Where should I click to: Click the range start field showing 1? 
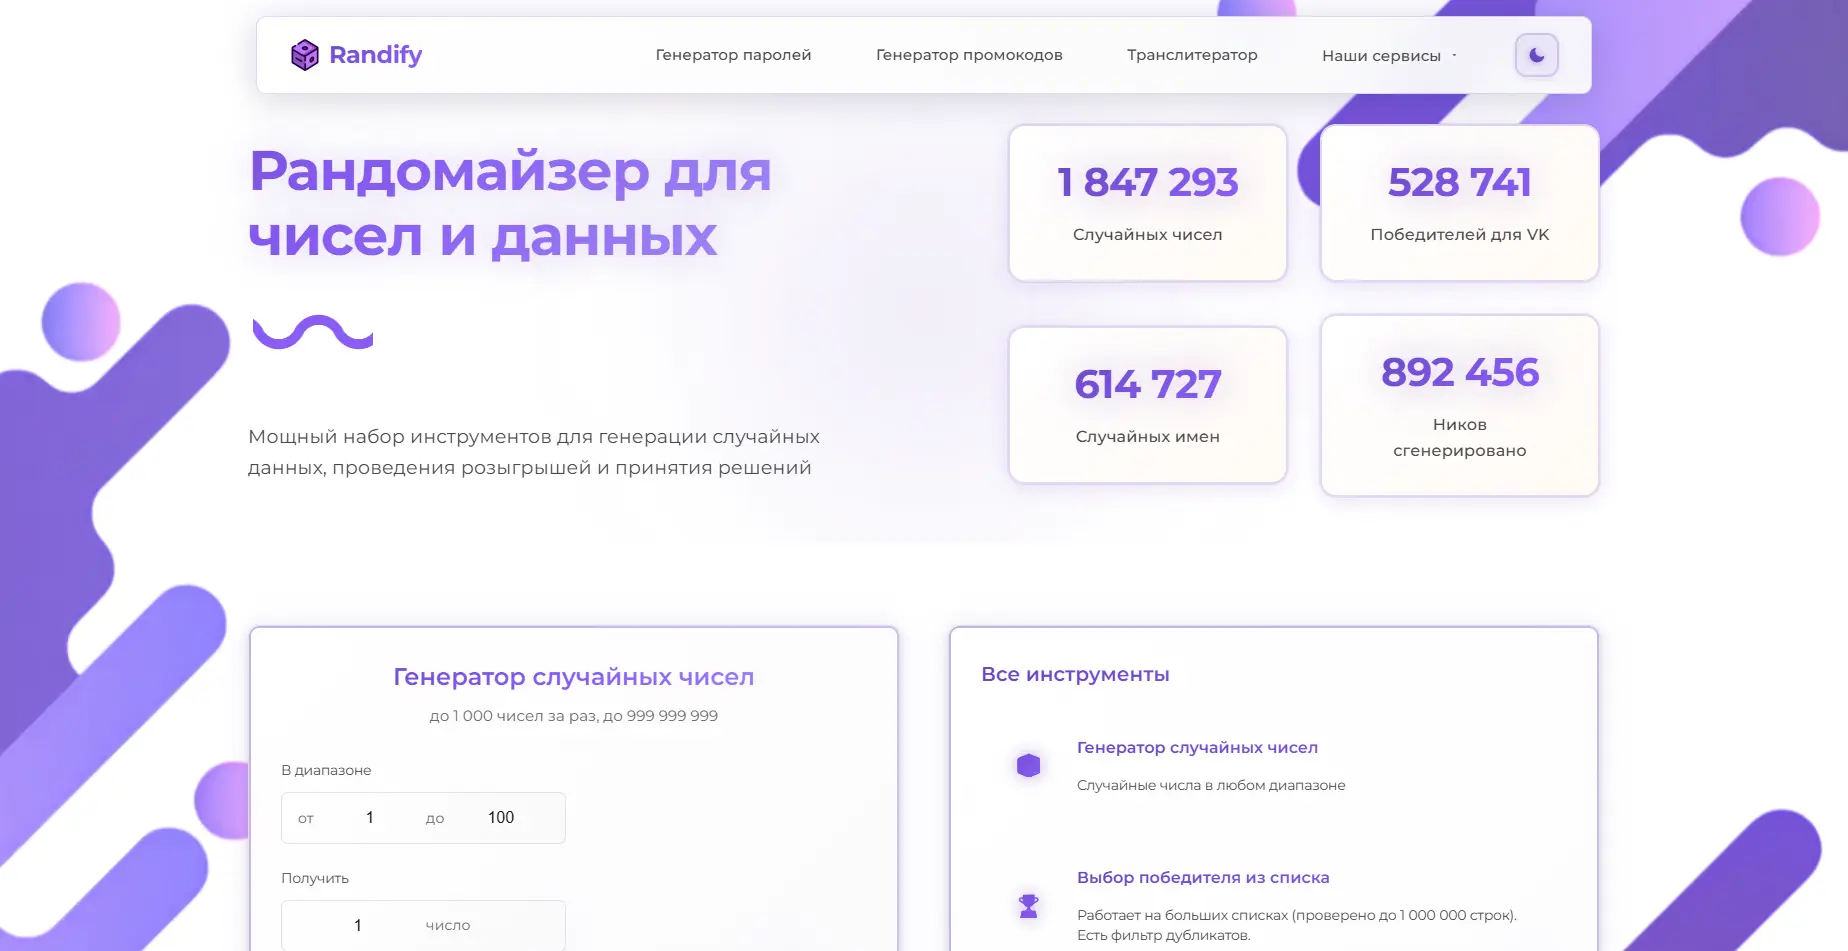(x=369, y=817)
